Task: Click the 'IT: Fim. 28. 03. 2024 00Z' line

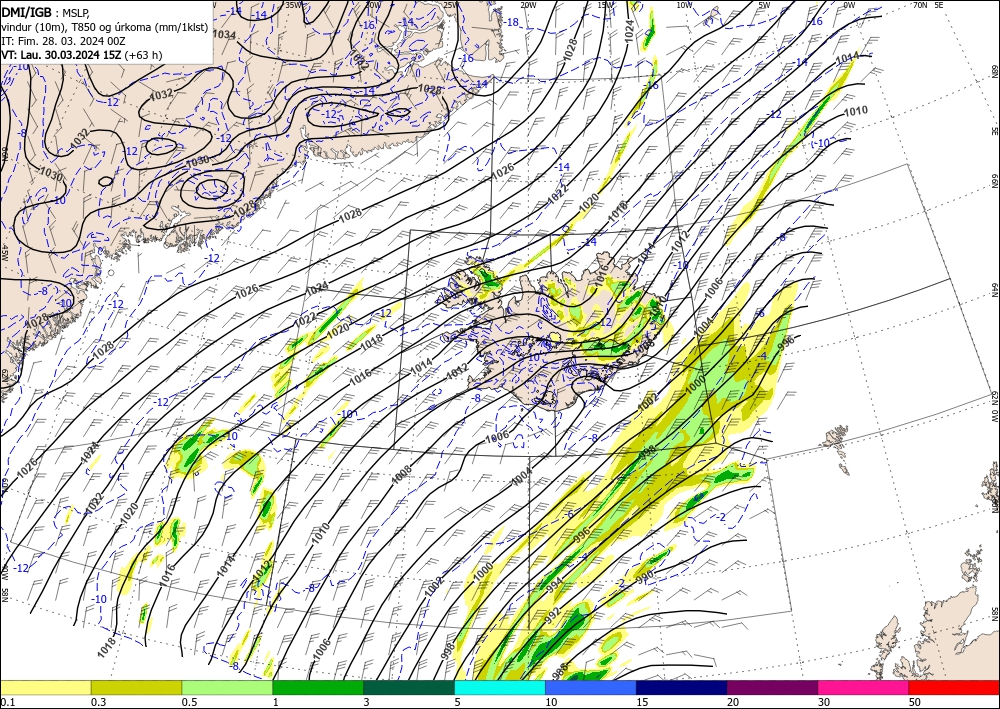Action: 63,41
